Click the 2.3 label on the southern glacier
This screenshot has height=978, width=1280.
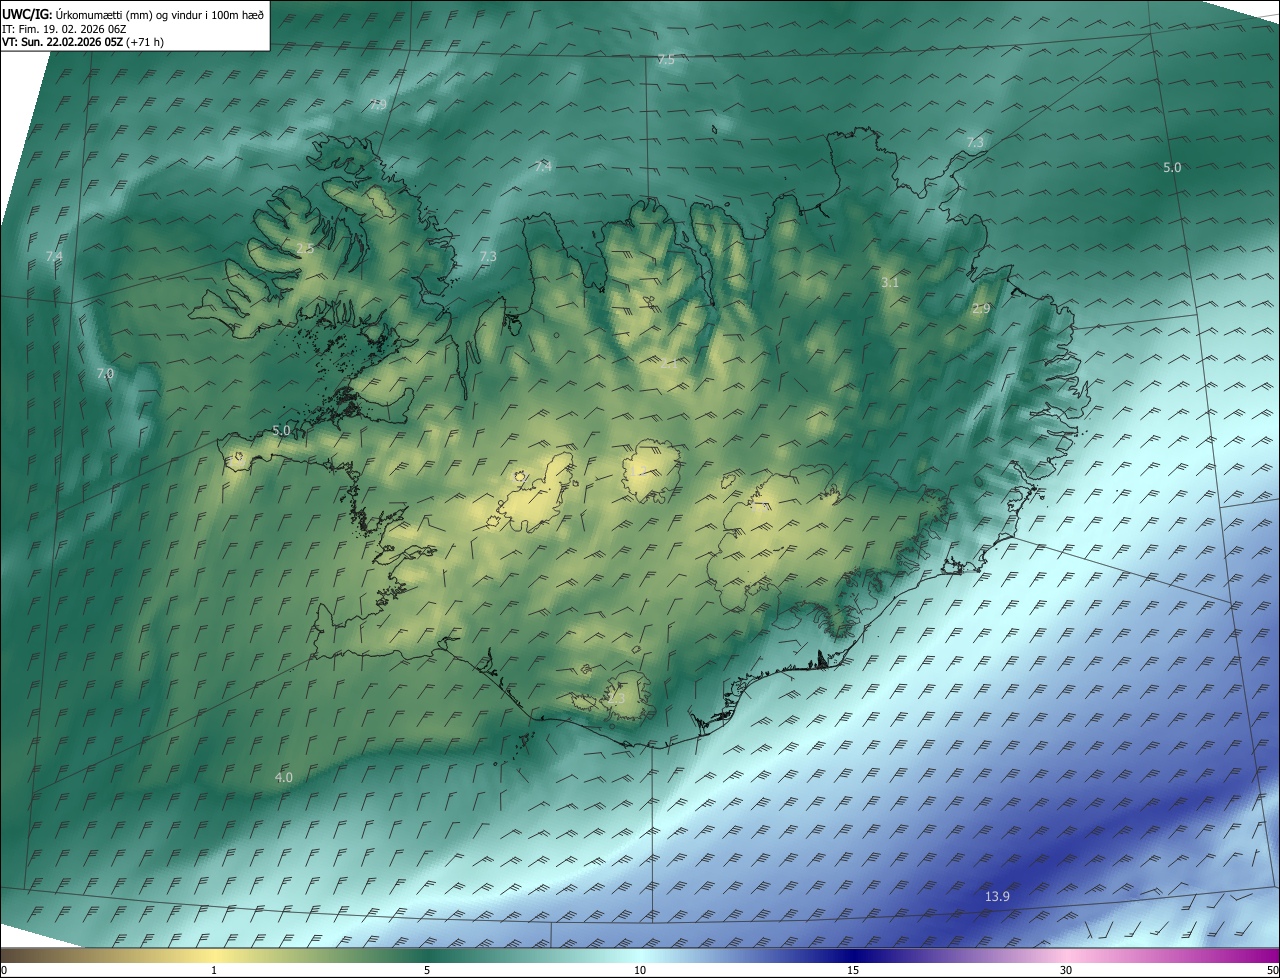[x=615, y=698]
